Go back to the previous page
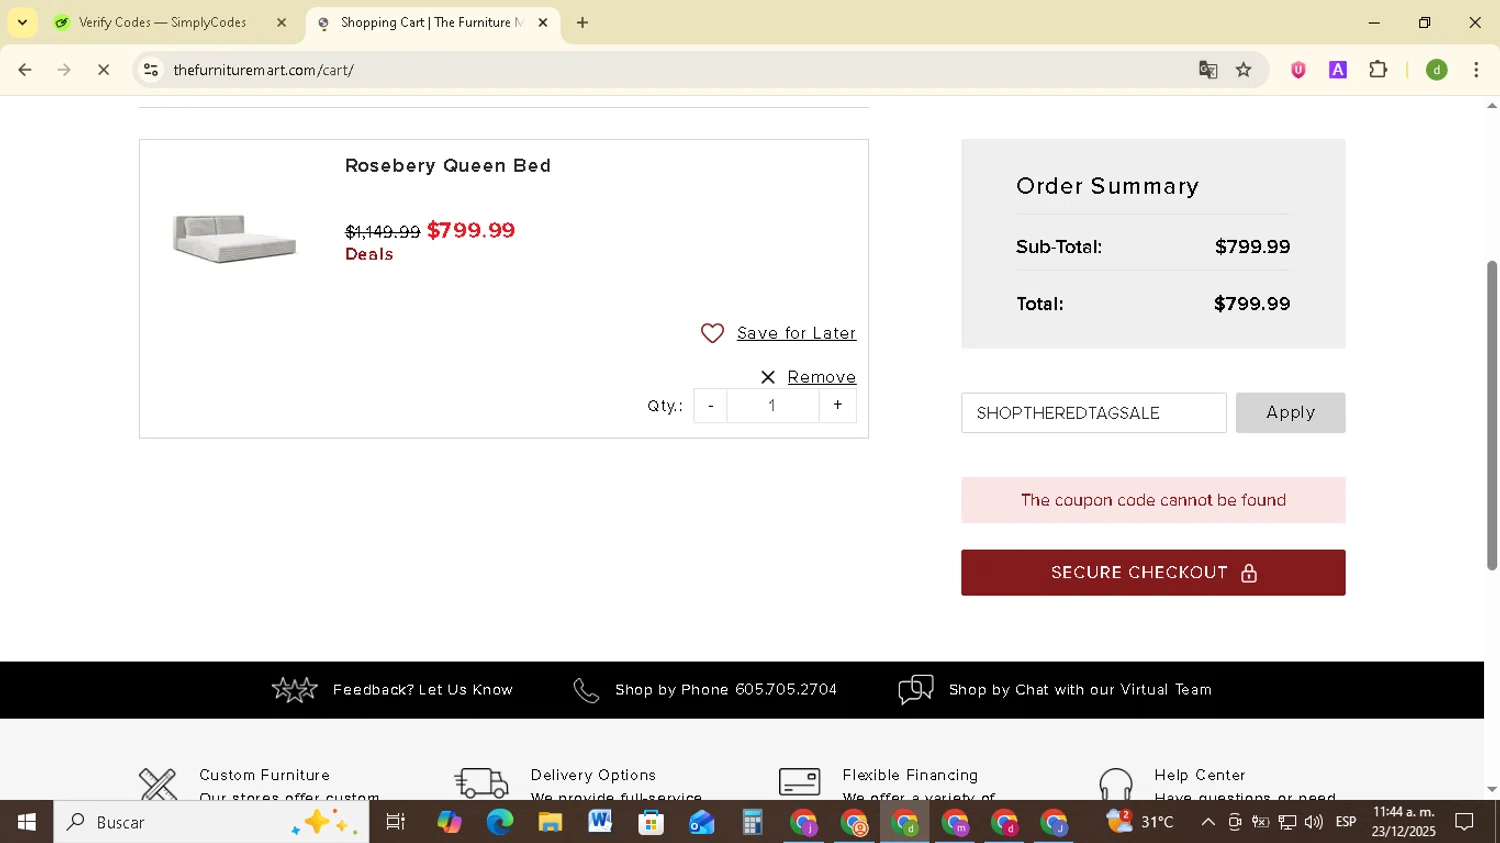Image resolution: width=1500 pixels, height=843 pixels. point(25,70)
